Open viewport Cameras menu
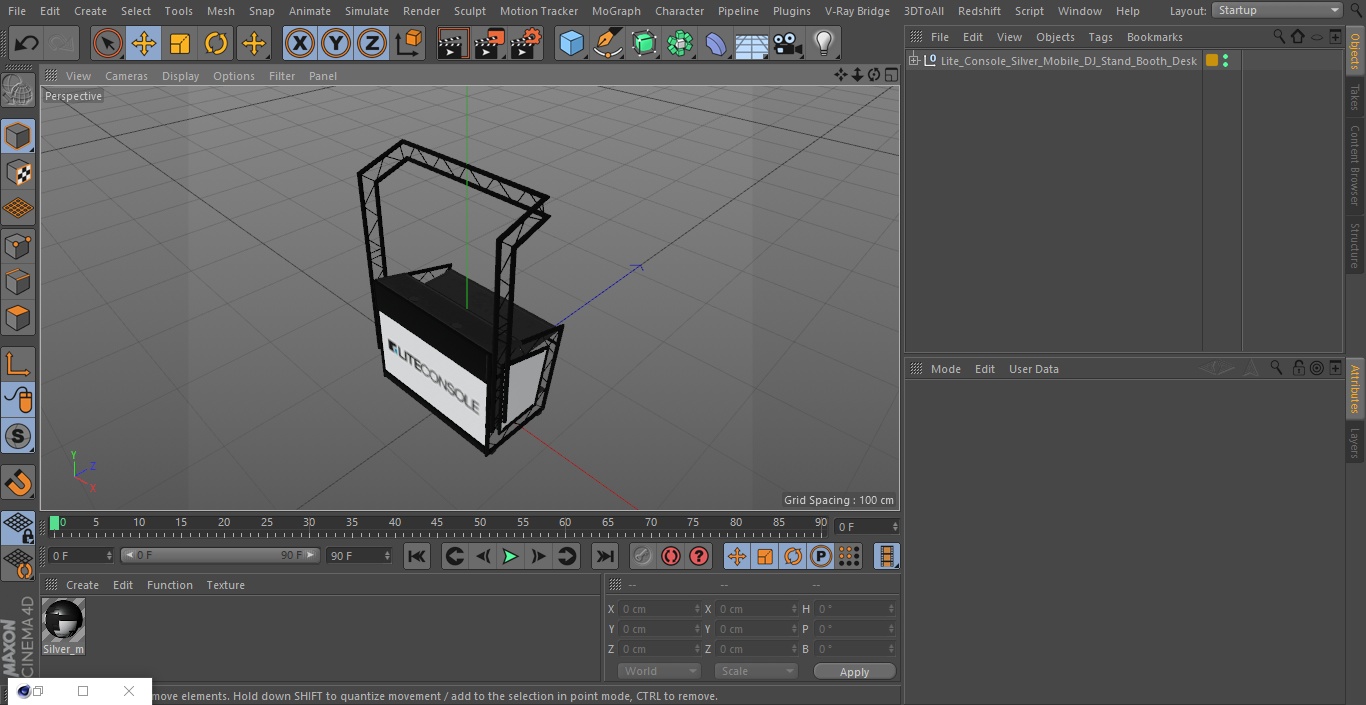The height and width of the screenshot is (705, 1366). click(126, 76)
